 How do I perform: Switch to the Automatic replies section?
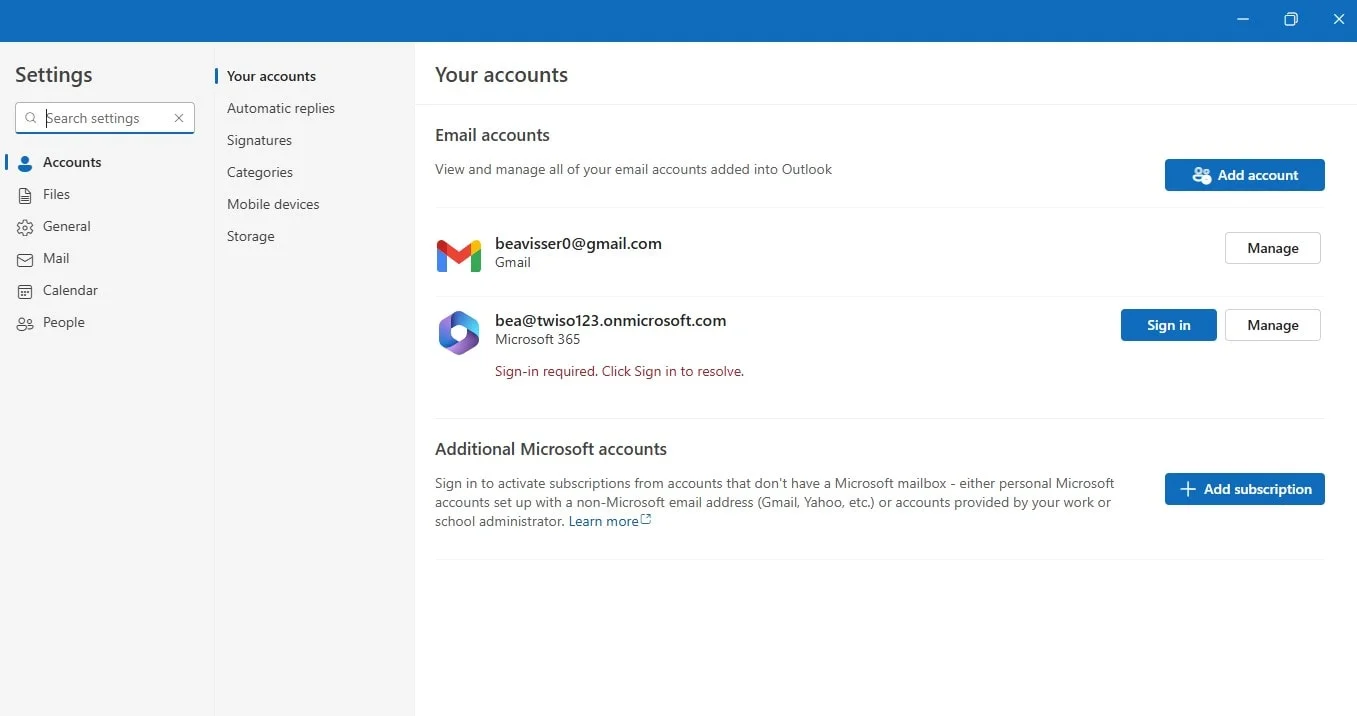click(x=280, y=108)
